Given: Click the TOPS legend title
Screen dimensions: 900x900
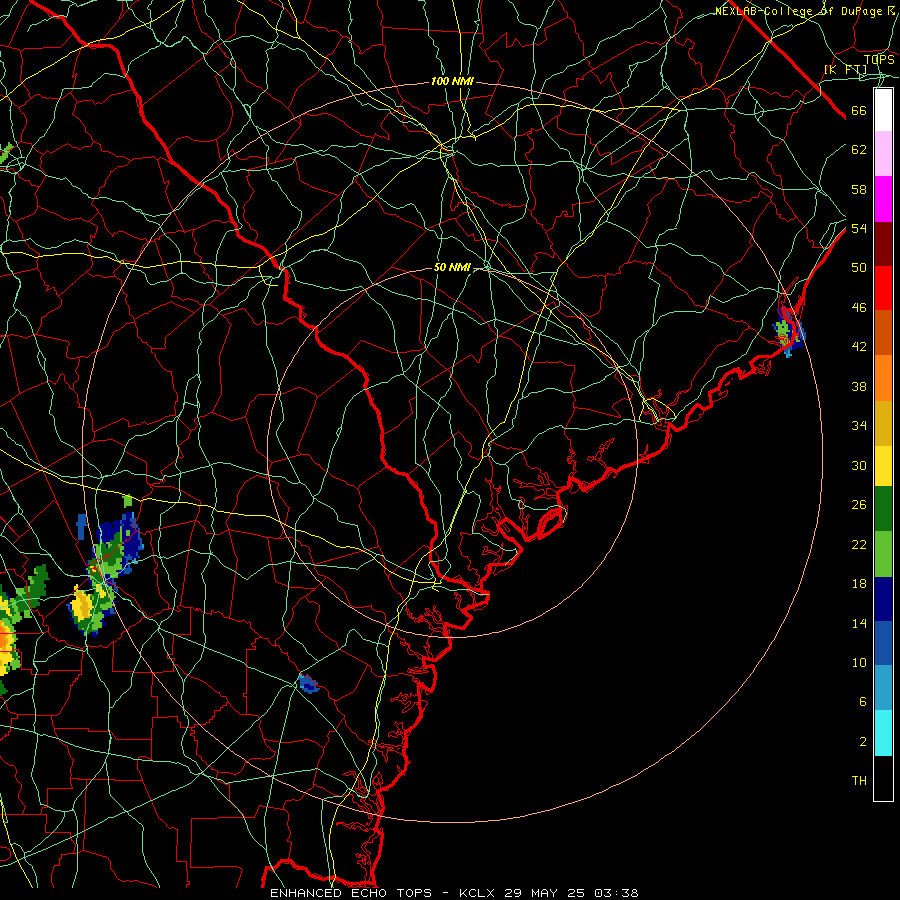Looking at the screenshot, I should 879,59.
